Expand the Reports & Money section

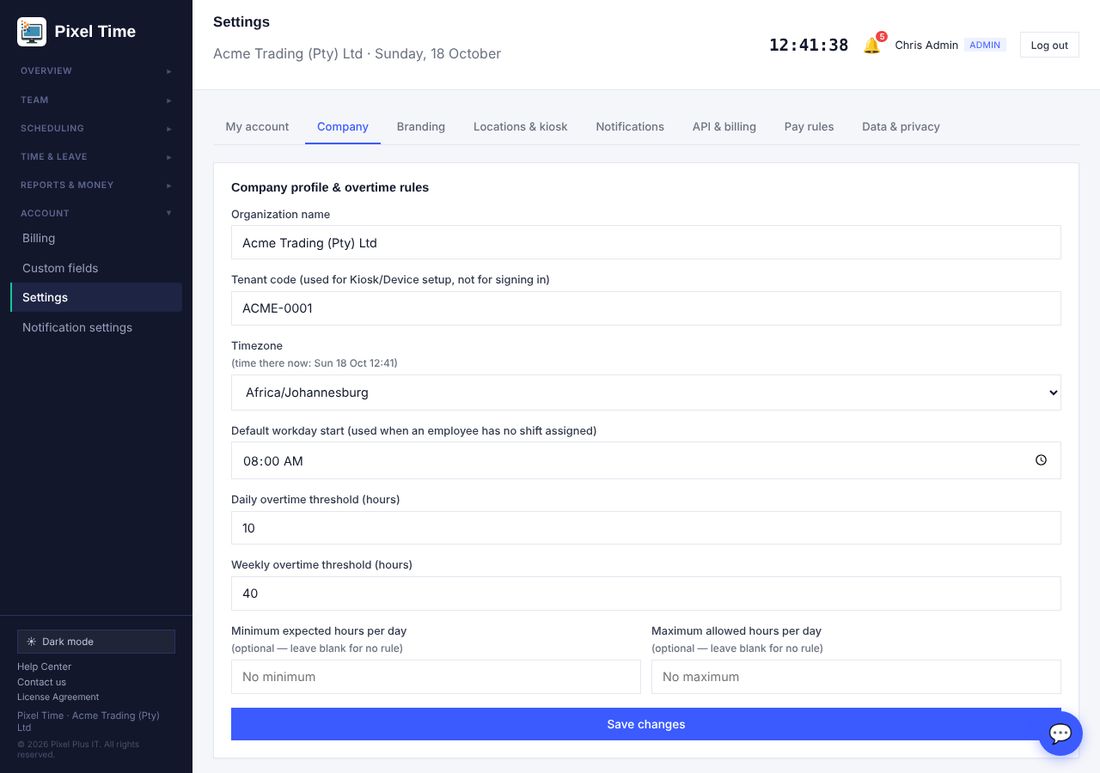point(96,185)
